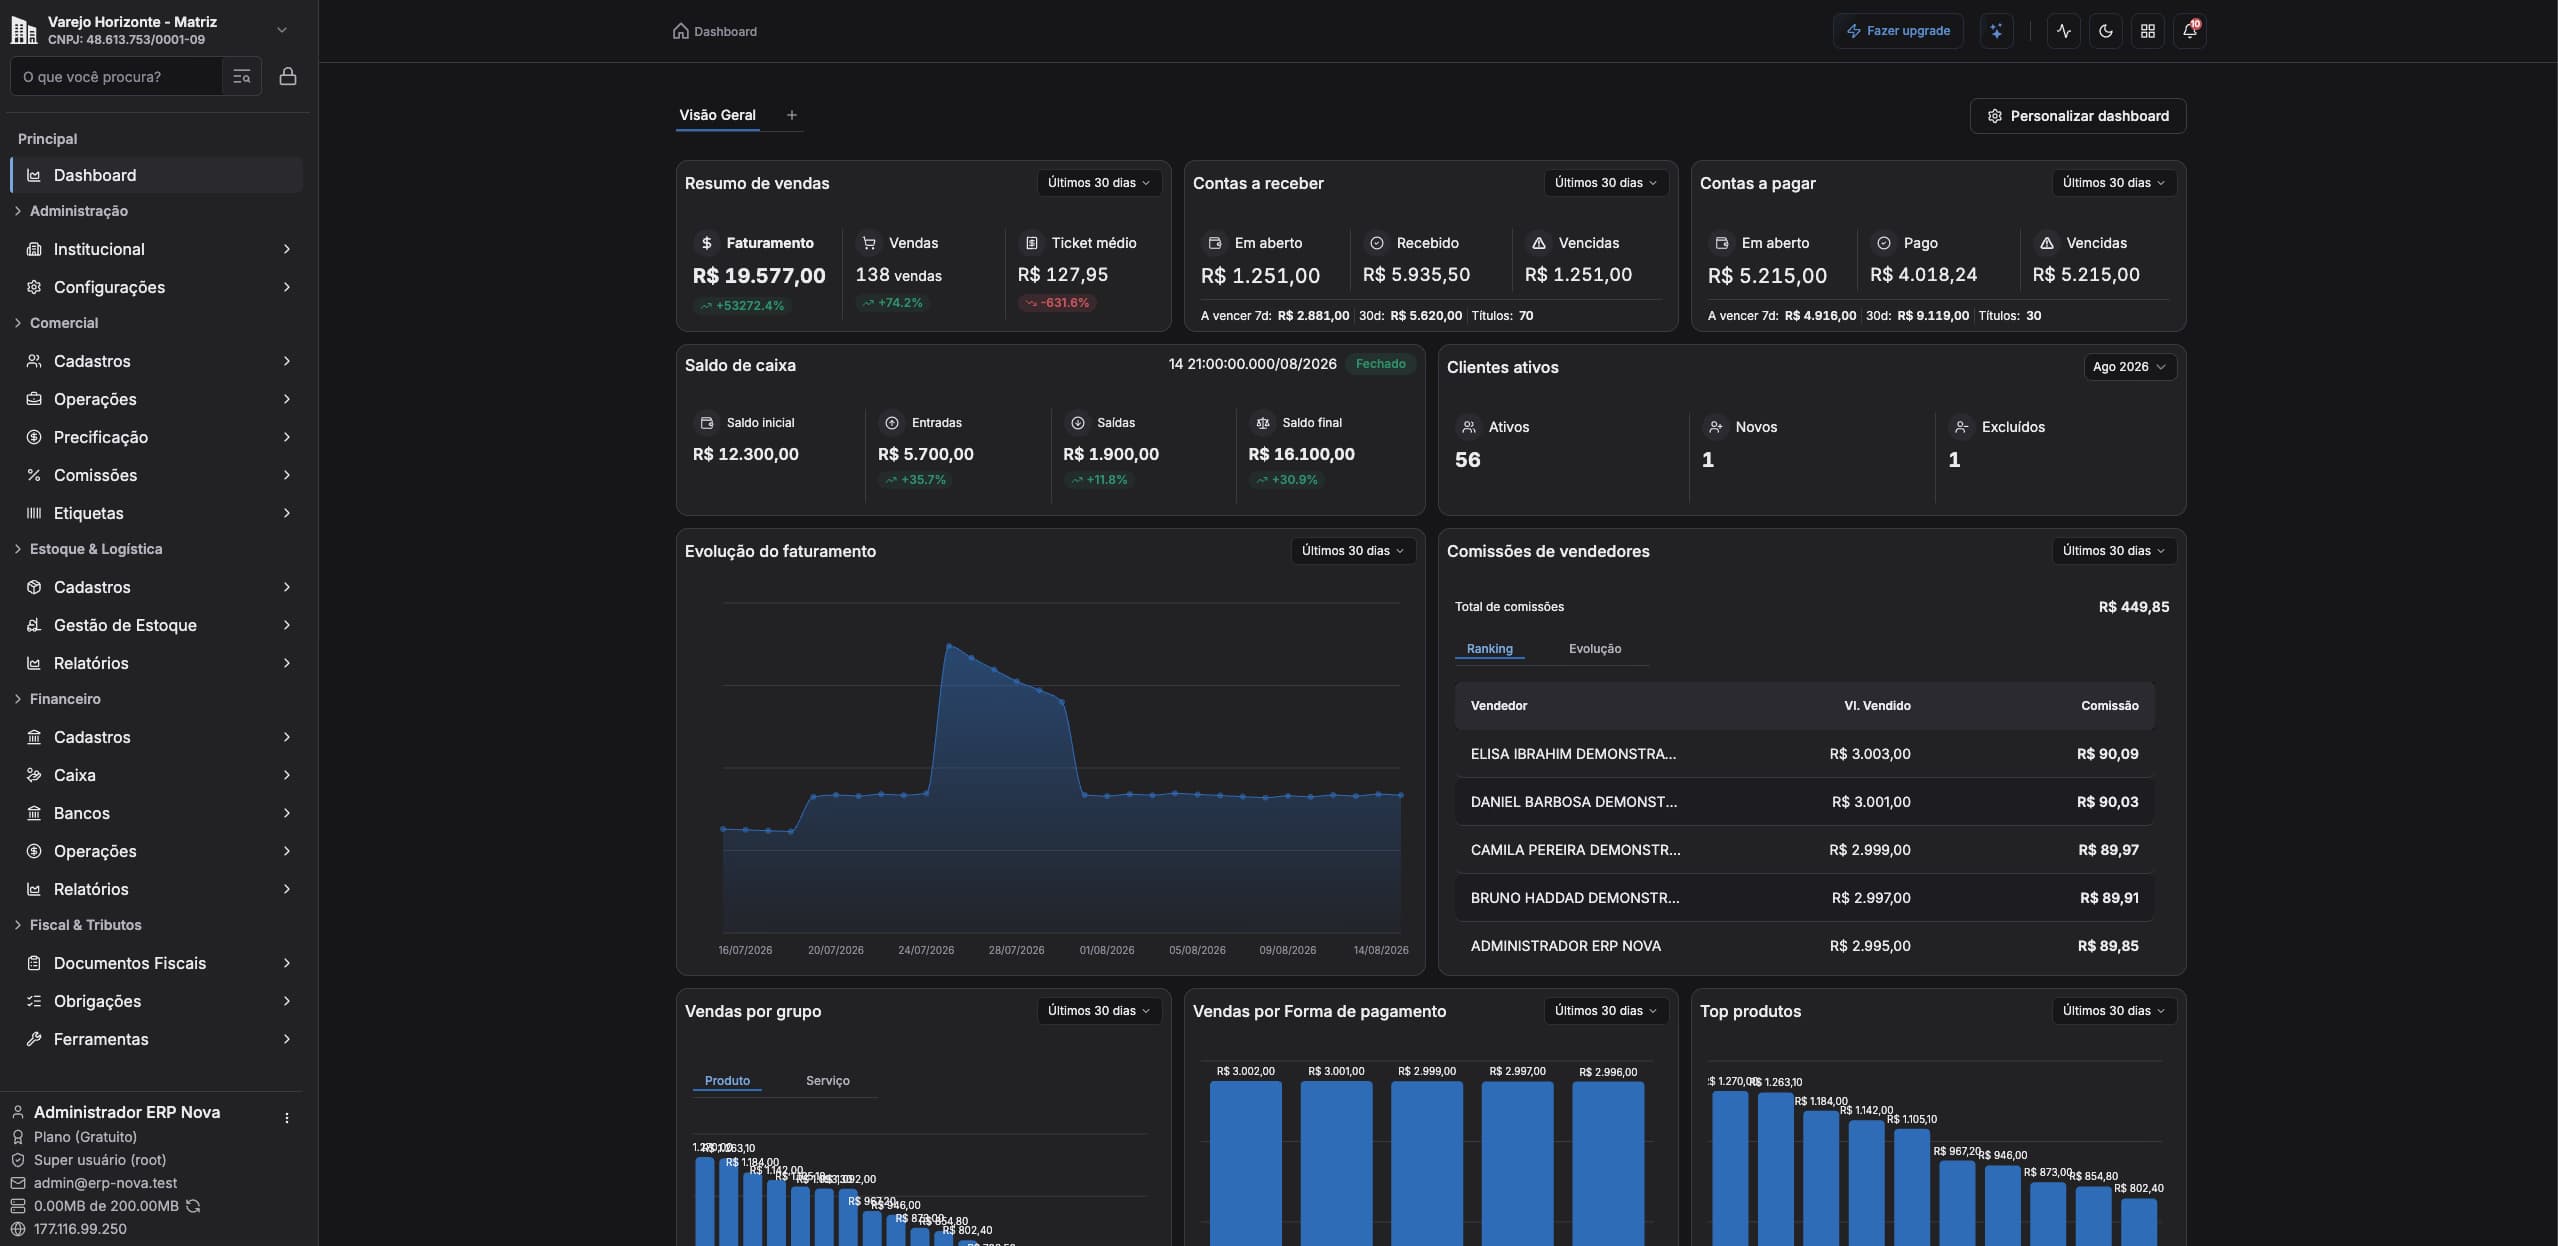Image resolution: width=2558 pixels, height=1246 pixels.
Task: Add a new dashboard tab plus
Action: pos(792,115)
